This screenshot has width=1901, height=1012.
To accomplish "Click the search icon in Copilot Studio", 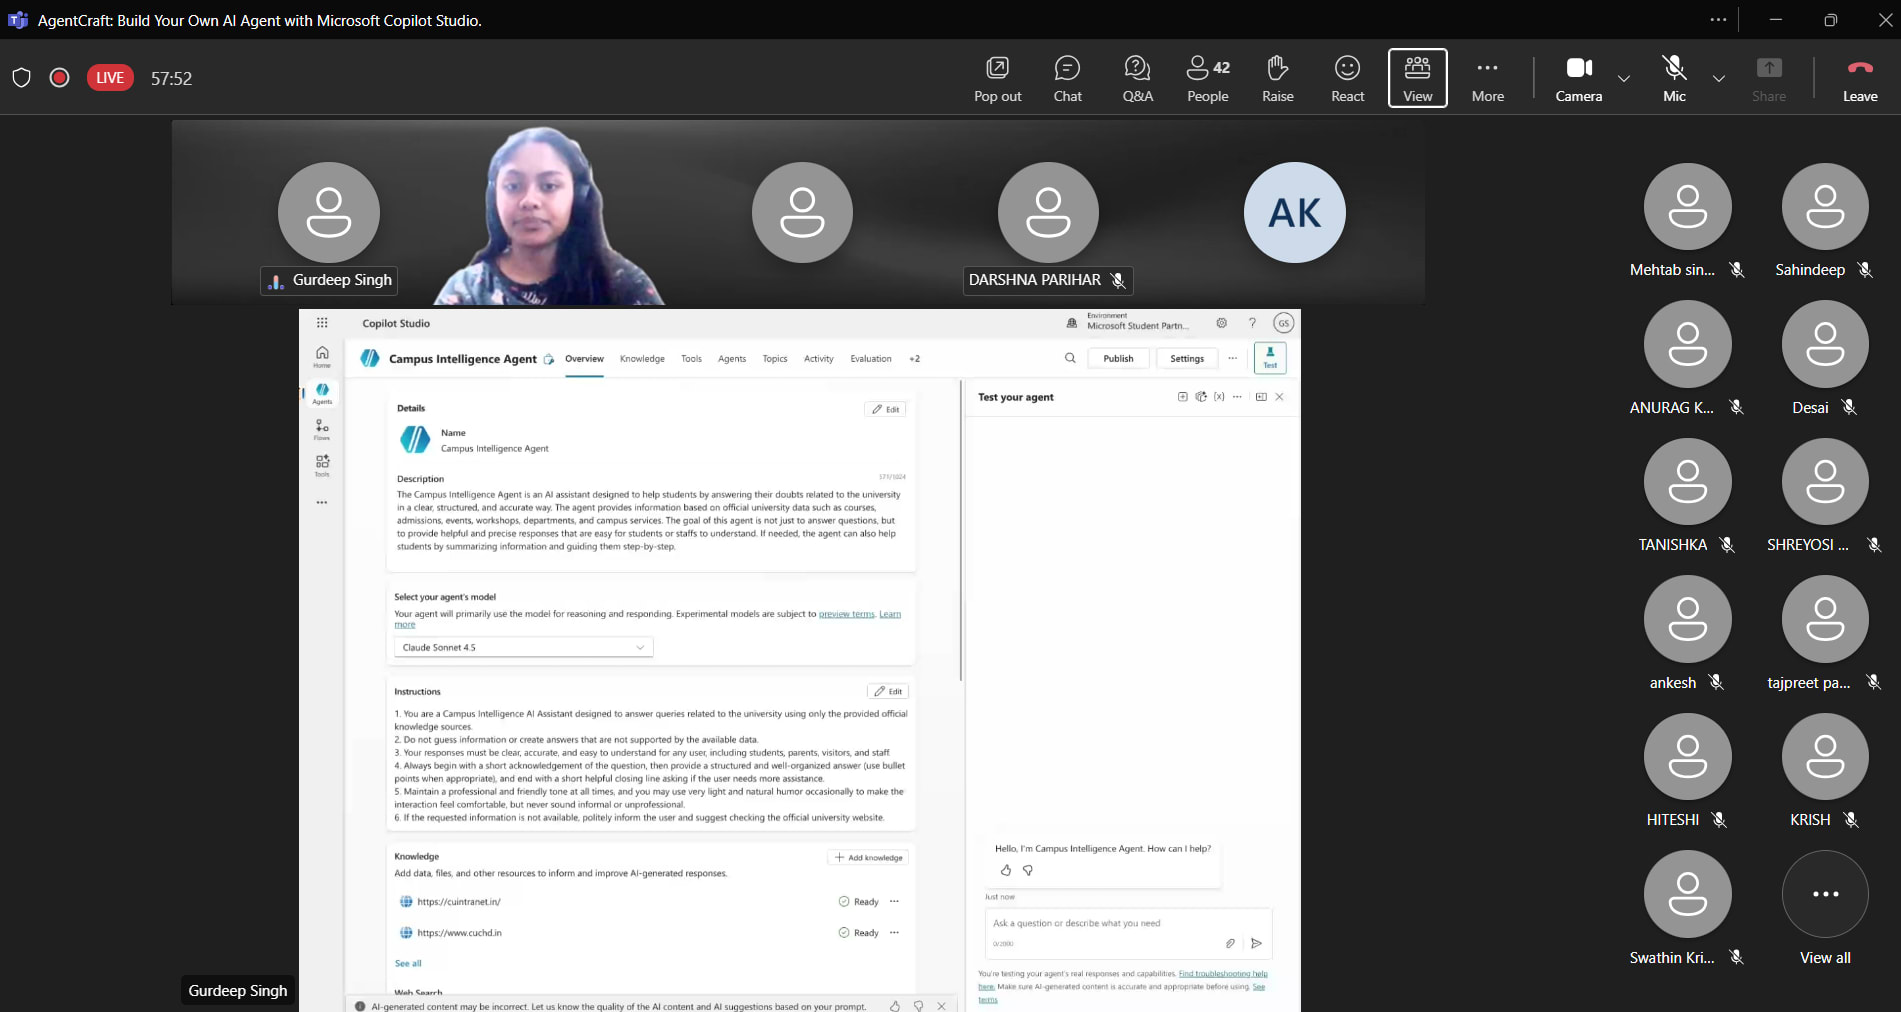I will 1070,358.
